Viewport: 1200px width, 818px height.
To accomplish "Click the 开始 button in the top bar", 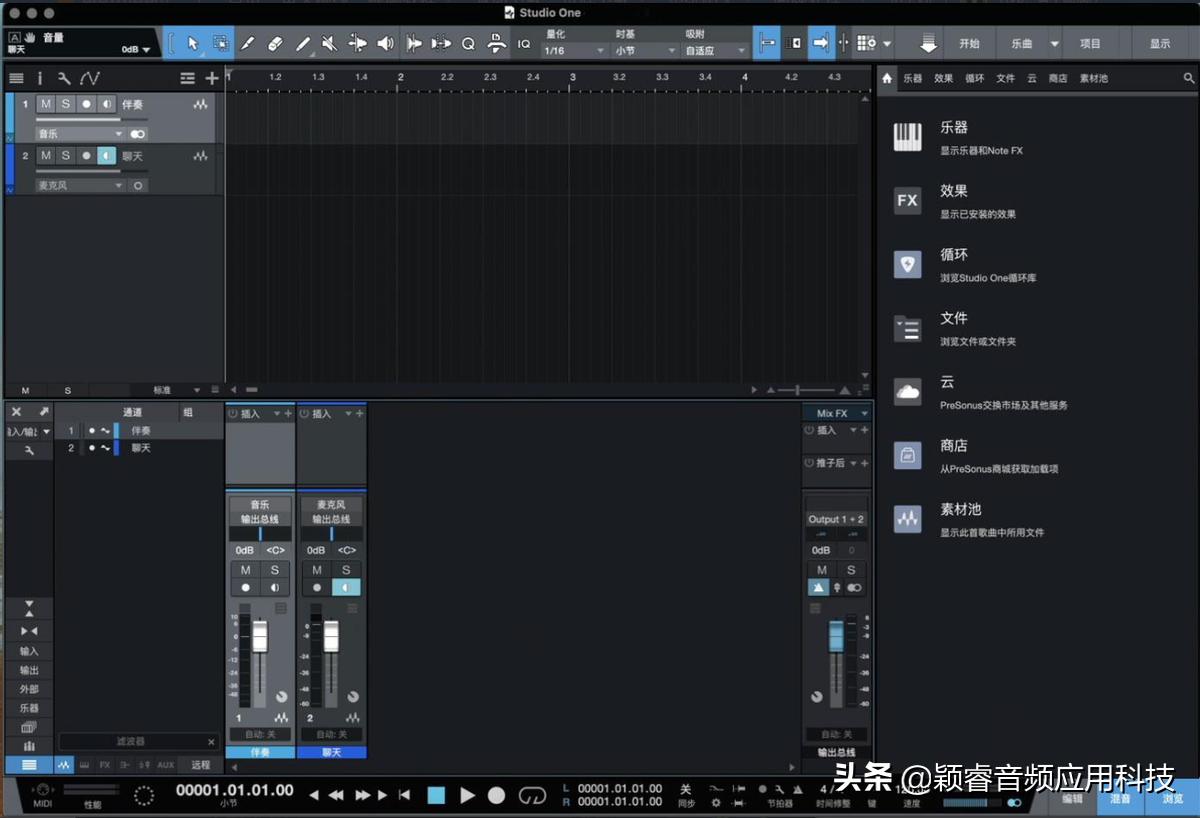I will click(968, 43).
